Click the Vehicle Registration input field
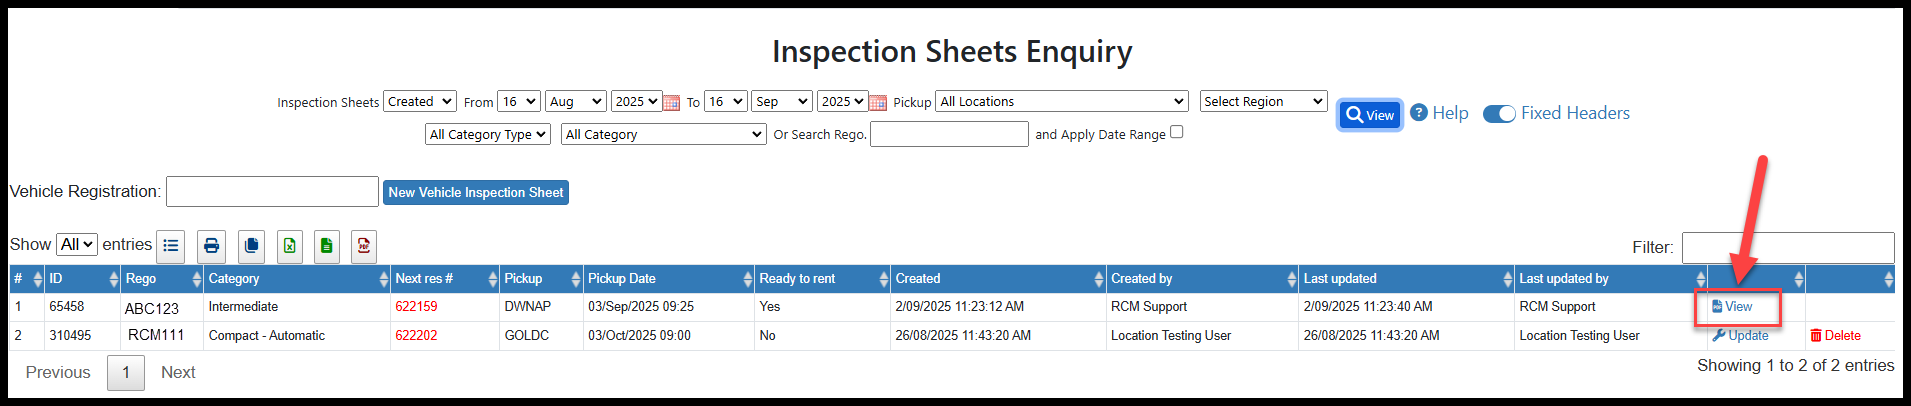 click(272, 192)
